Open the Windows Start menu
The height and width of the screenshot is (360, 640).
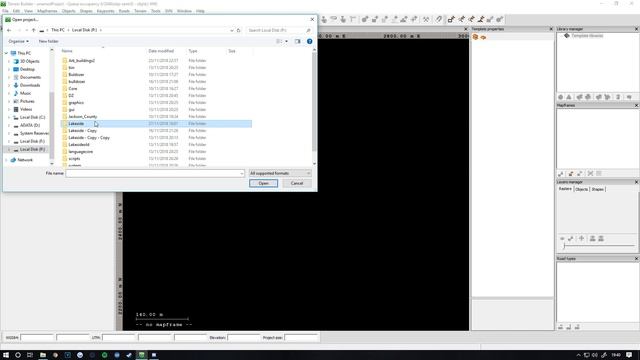(x=6, y=355)
